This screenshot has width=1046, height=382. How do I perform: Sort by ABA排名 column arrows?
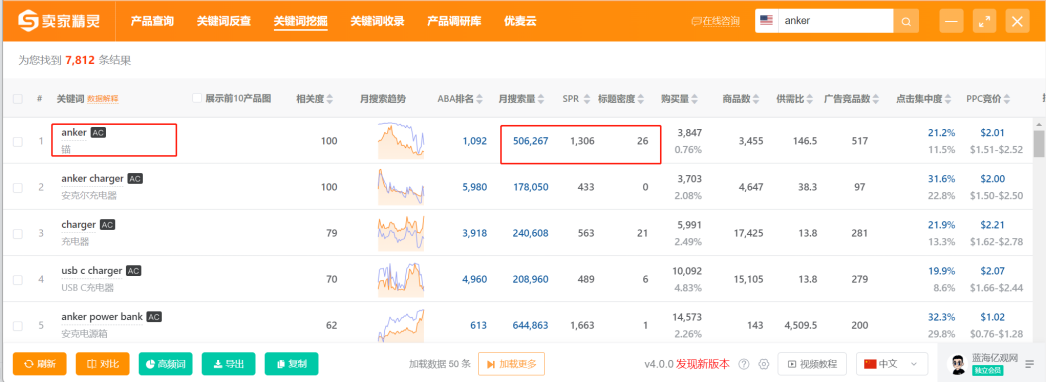tap(479, 99)
